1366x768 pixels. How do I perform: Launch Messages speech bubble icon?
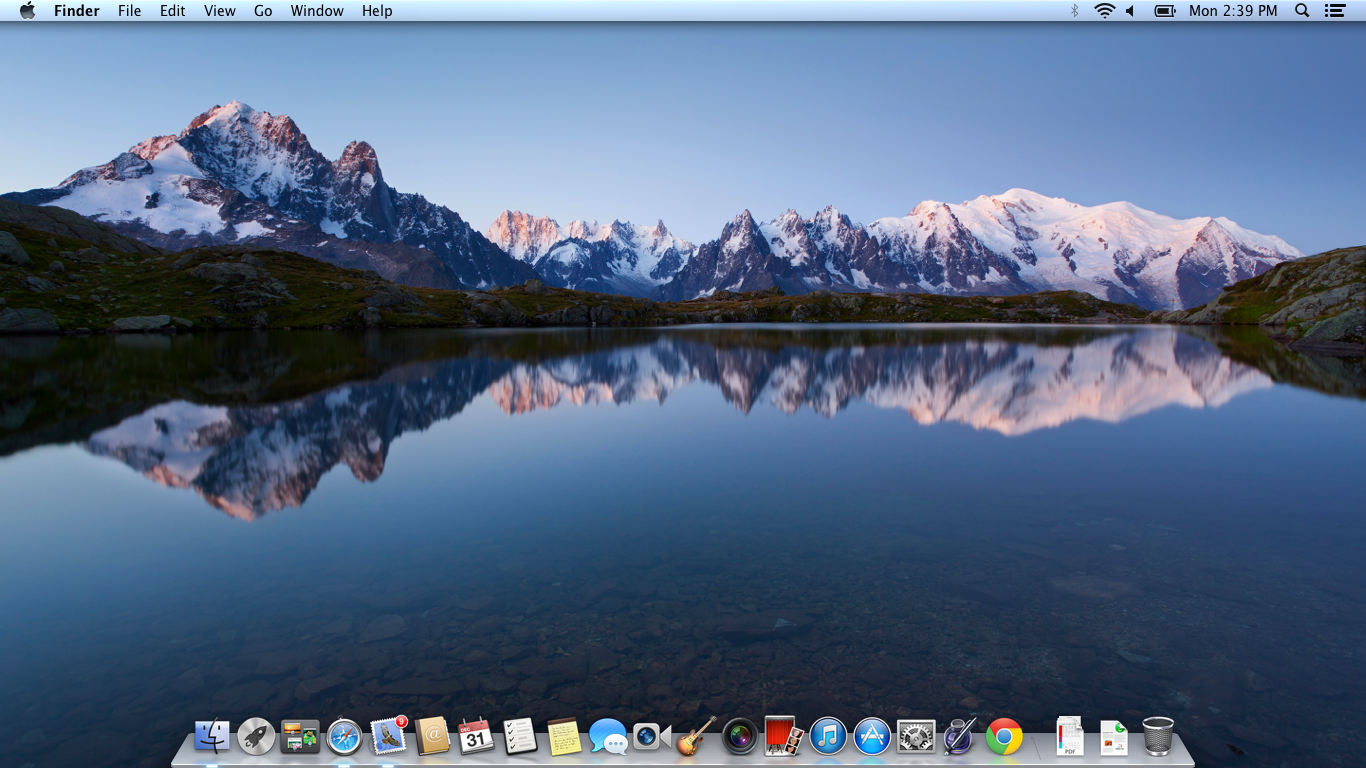(x=608, y=737)
